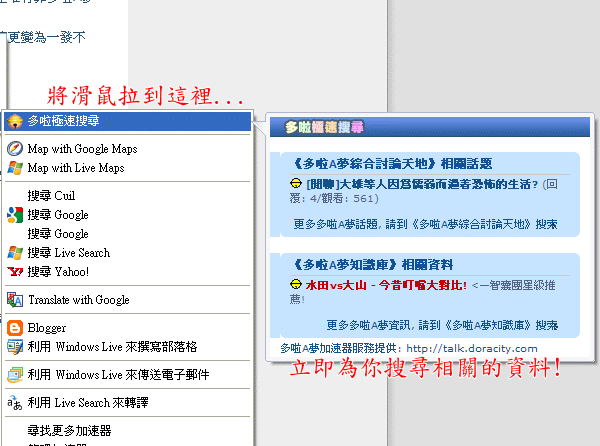Select 搜尋 Live Search entry
Viewport: 600px width, 446px height.
(128, 252)
